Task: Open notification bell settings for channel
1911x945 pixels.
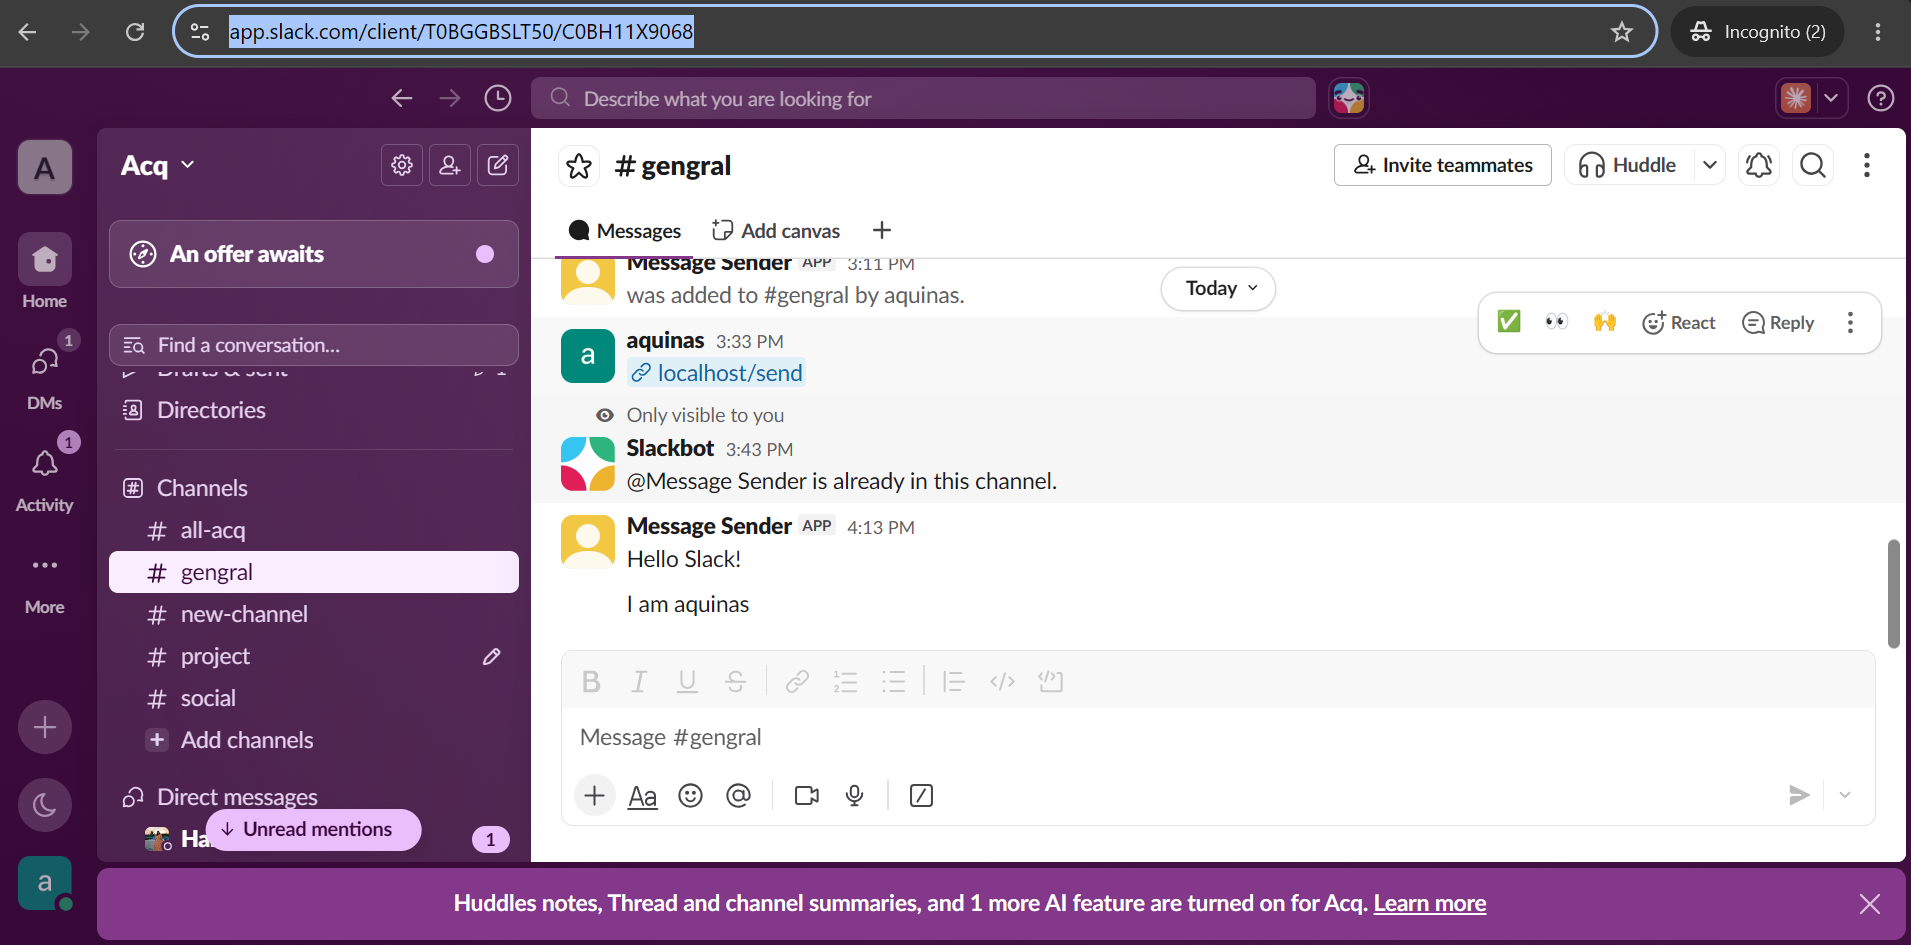Action: coord(1759,165)
